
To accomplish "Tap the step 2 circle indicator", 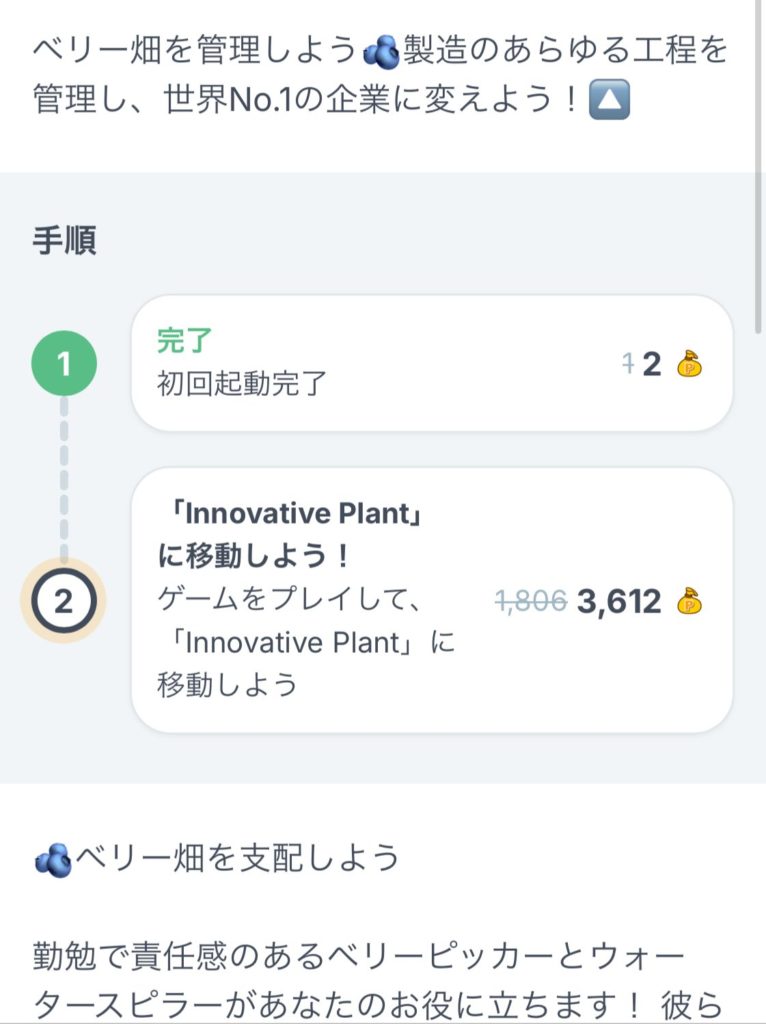I will 64,602.
